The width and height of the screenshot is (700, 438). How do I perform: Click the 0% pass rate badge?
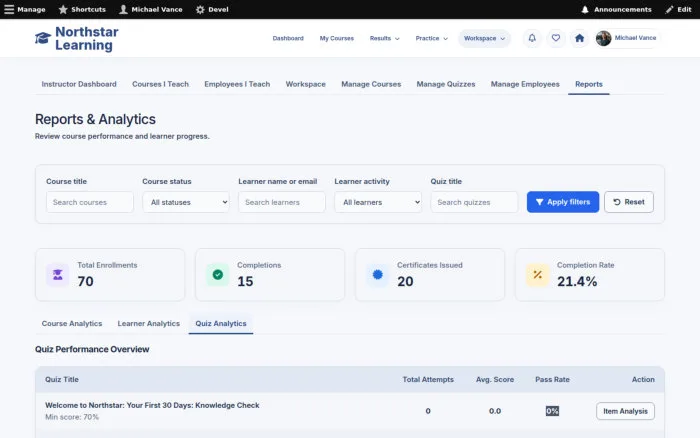tap(552, 411)
